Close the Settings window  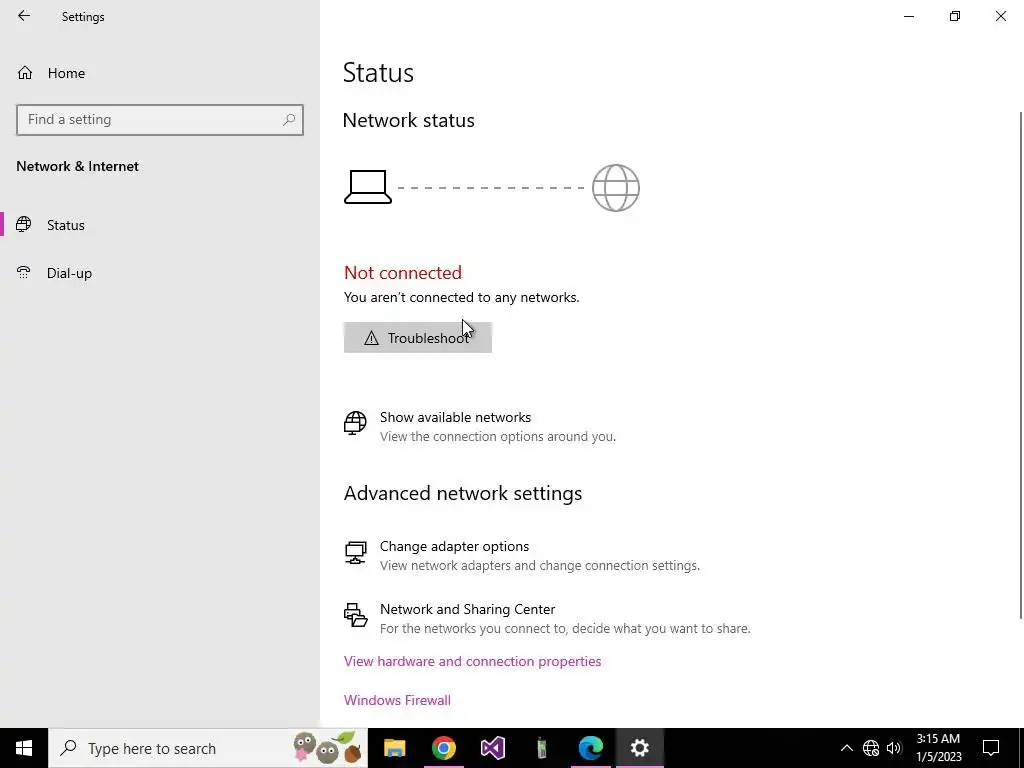pos(1000,16)
